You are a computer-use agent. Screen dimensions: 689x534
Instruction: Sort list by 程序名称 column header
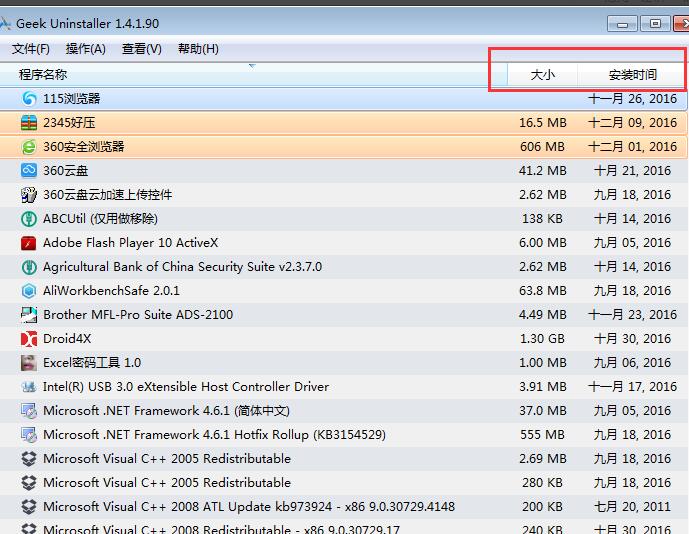pos(43,74)
